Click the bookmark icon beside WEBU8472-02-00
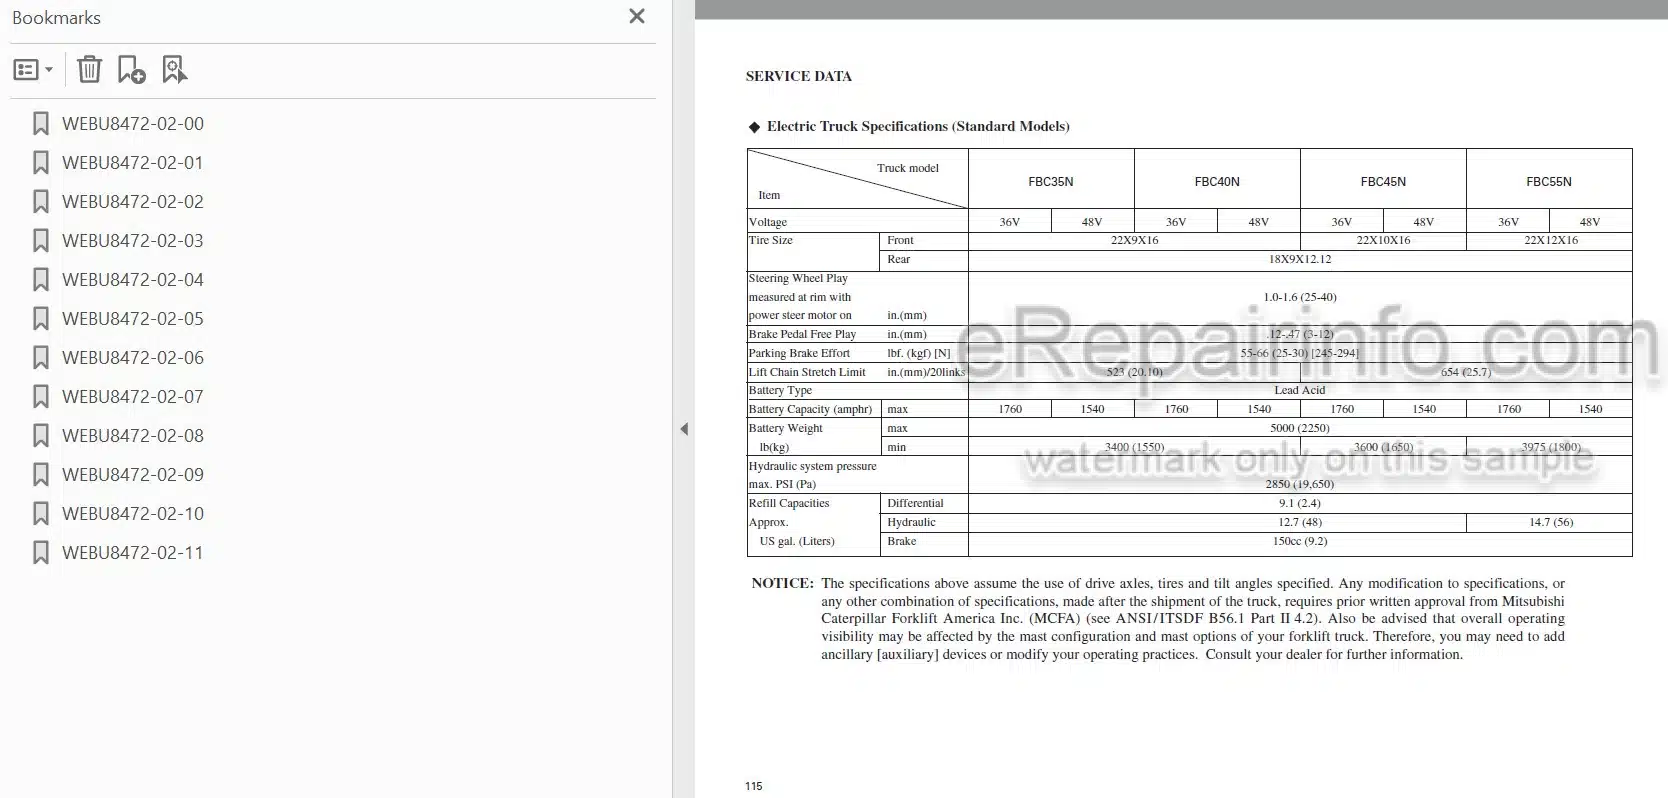Viewport: 1668px width, 798px height. click(41, 124)
